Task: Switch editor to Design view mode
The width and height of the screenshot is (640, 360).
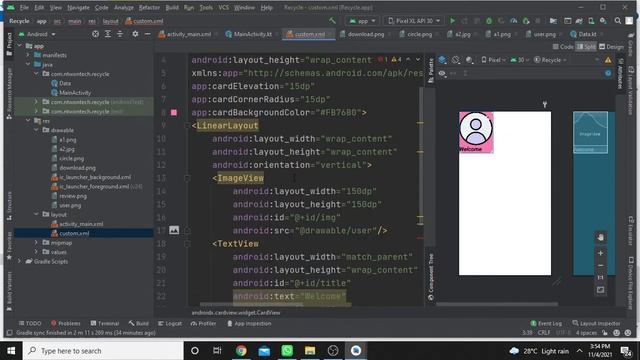Action: click(611, 47)
